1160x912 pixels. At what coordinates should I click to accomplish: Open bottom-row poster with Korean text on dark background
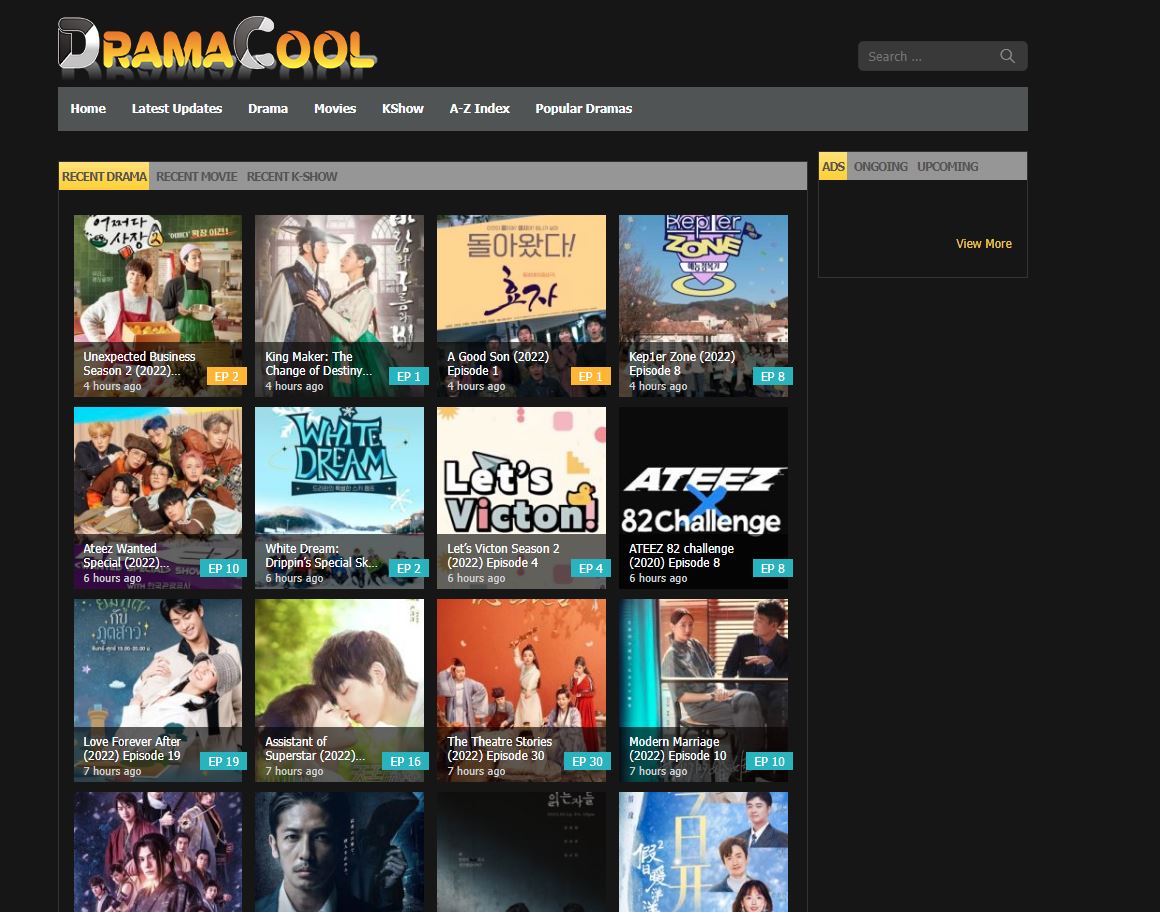522,852
